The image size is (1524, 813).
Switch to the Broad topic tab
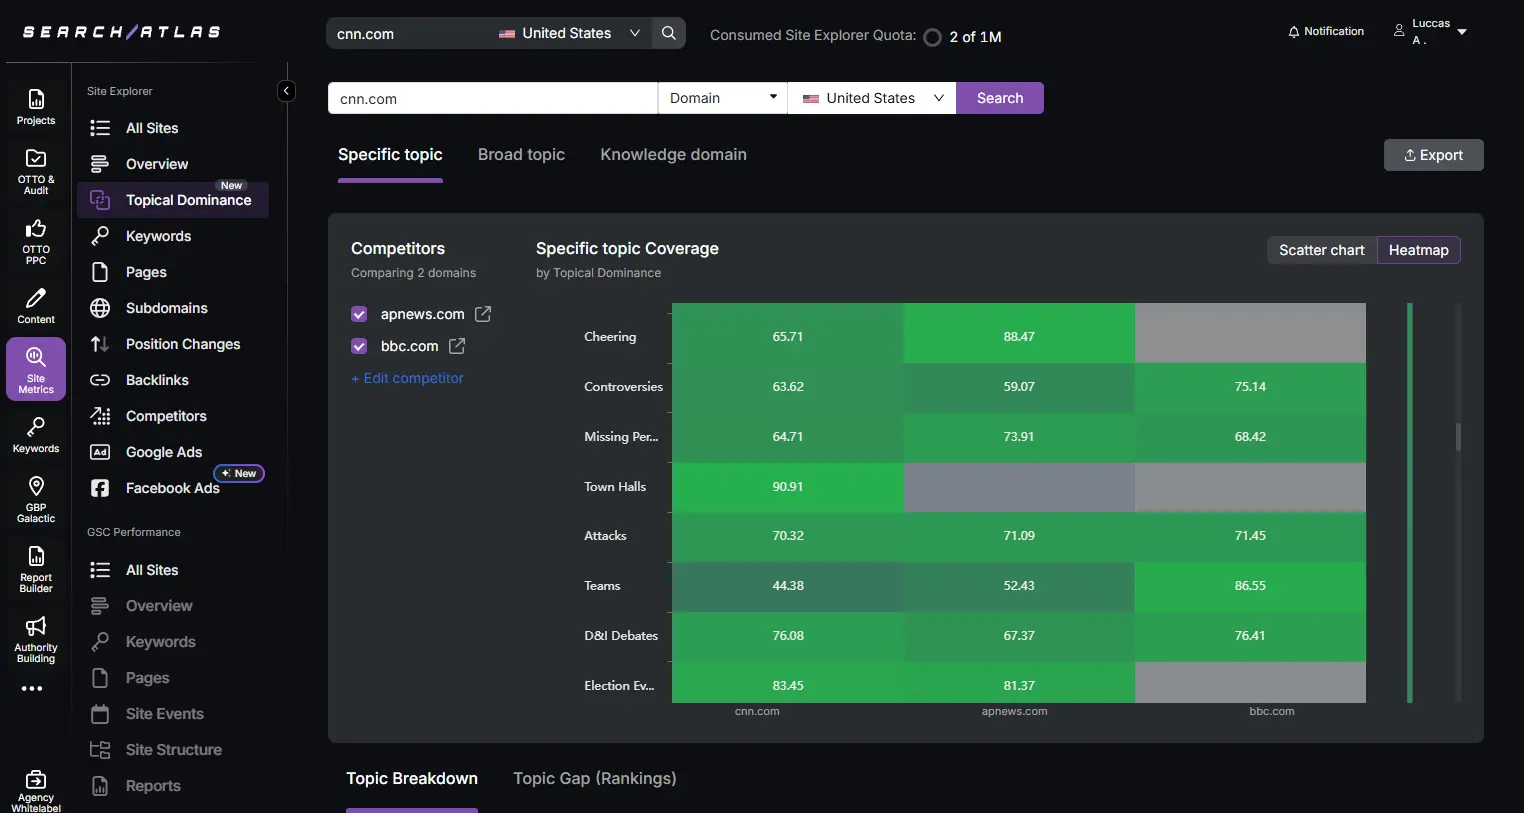click(x=521, y=155)
